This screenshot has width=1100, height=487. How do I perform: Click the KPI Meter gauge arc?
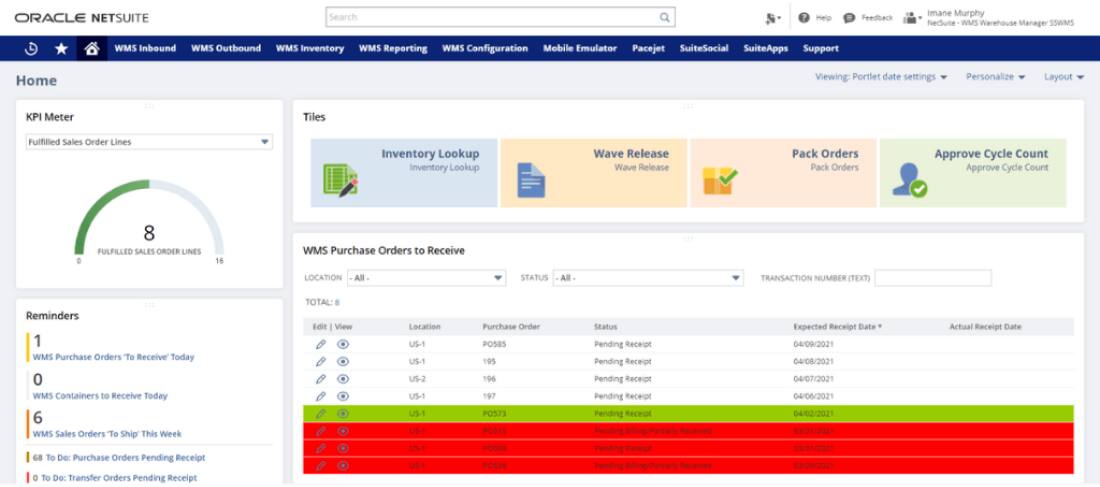(149, 215)
